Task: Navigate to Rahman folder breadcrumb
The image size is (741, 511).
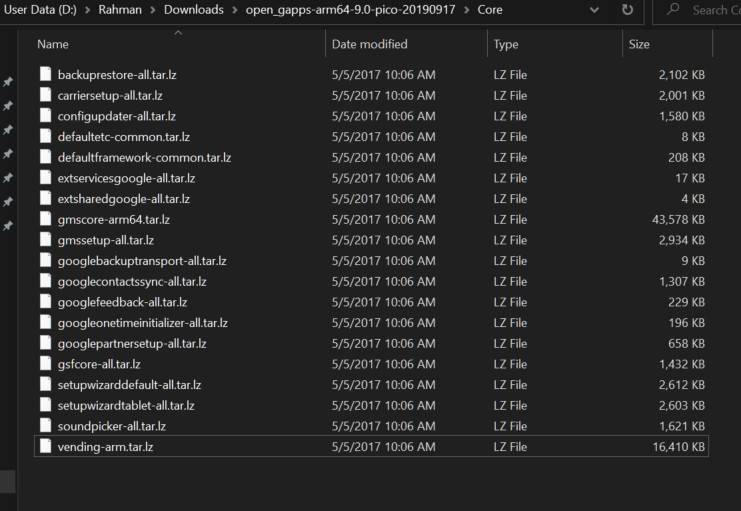Action: click(x=120, y=9)
